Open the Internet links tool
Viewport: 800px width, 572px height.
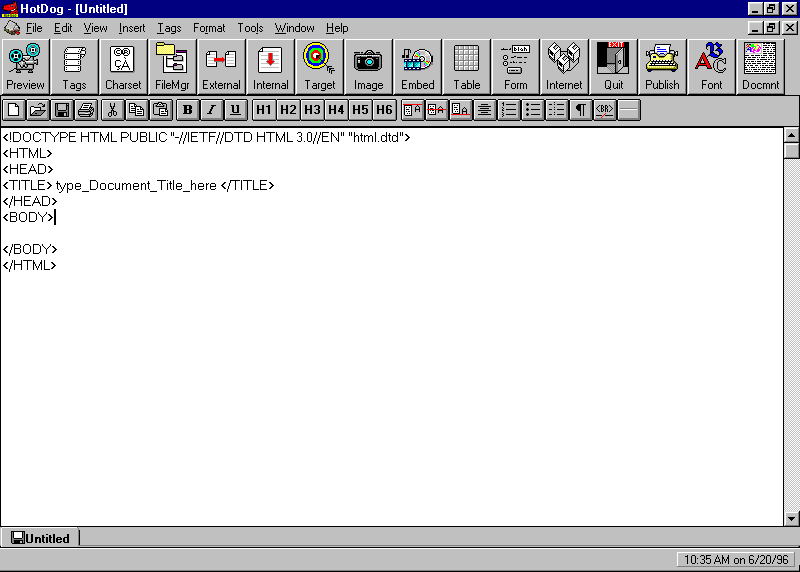coord(564,67)
